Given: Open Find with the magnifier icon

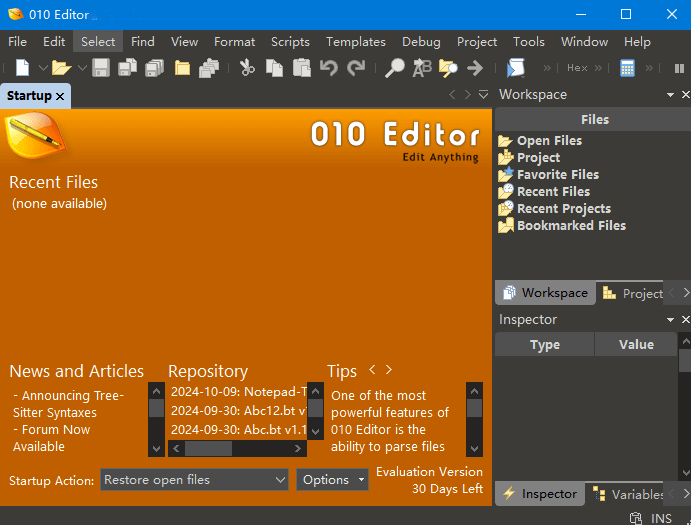Looking at the screenshot, I should (x=396, y=68).
